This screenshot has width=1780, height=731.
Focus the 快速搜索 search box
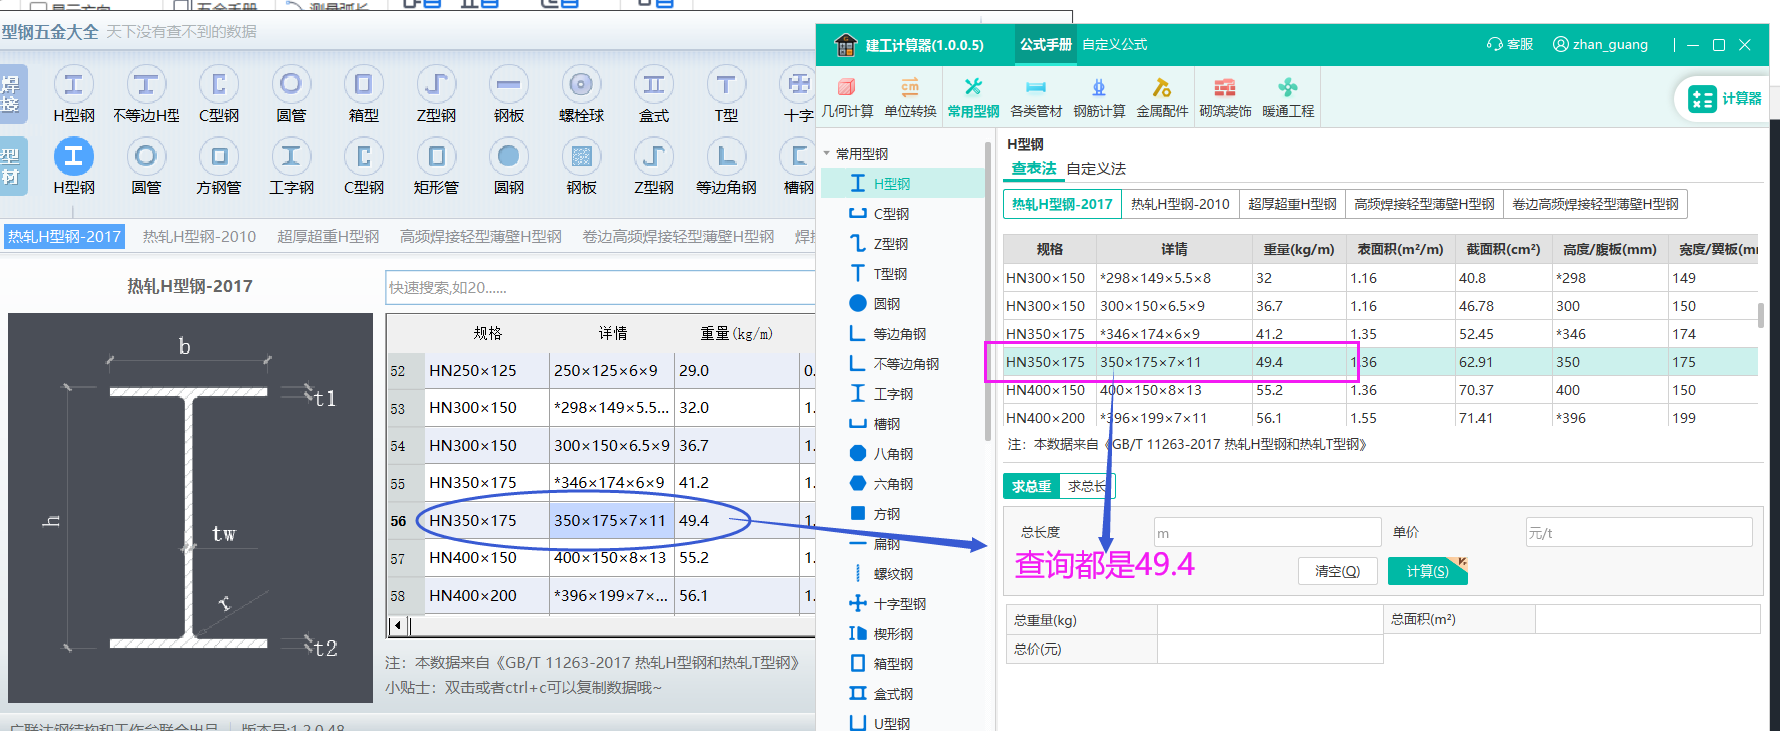point(600,288)
